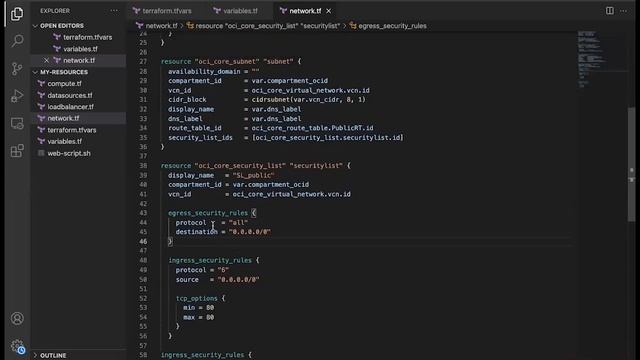Click the availability_domain line
This screenshot has width=640, height=360.
click(213, 71)
